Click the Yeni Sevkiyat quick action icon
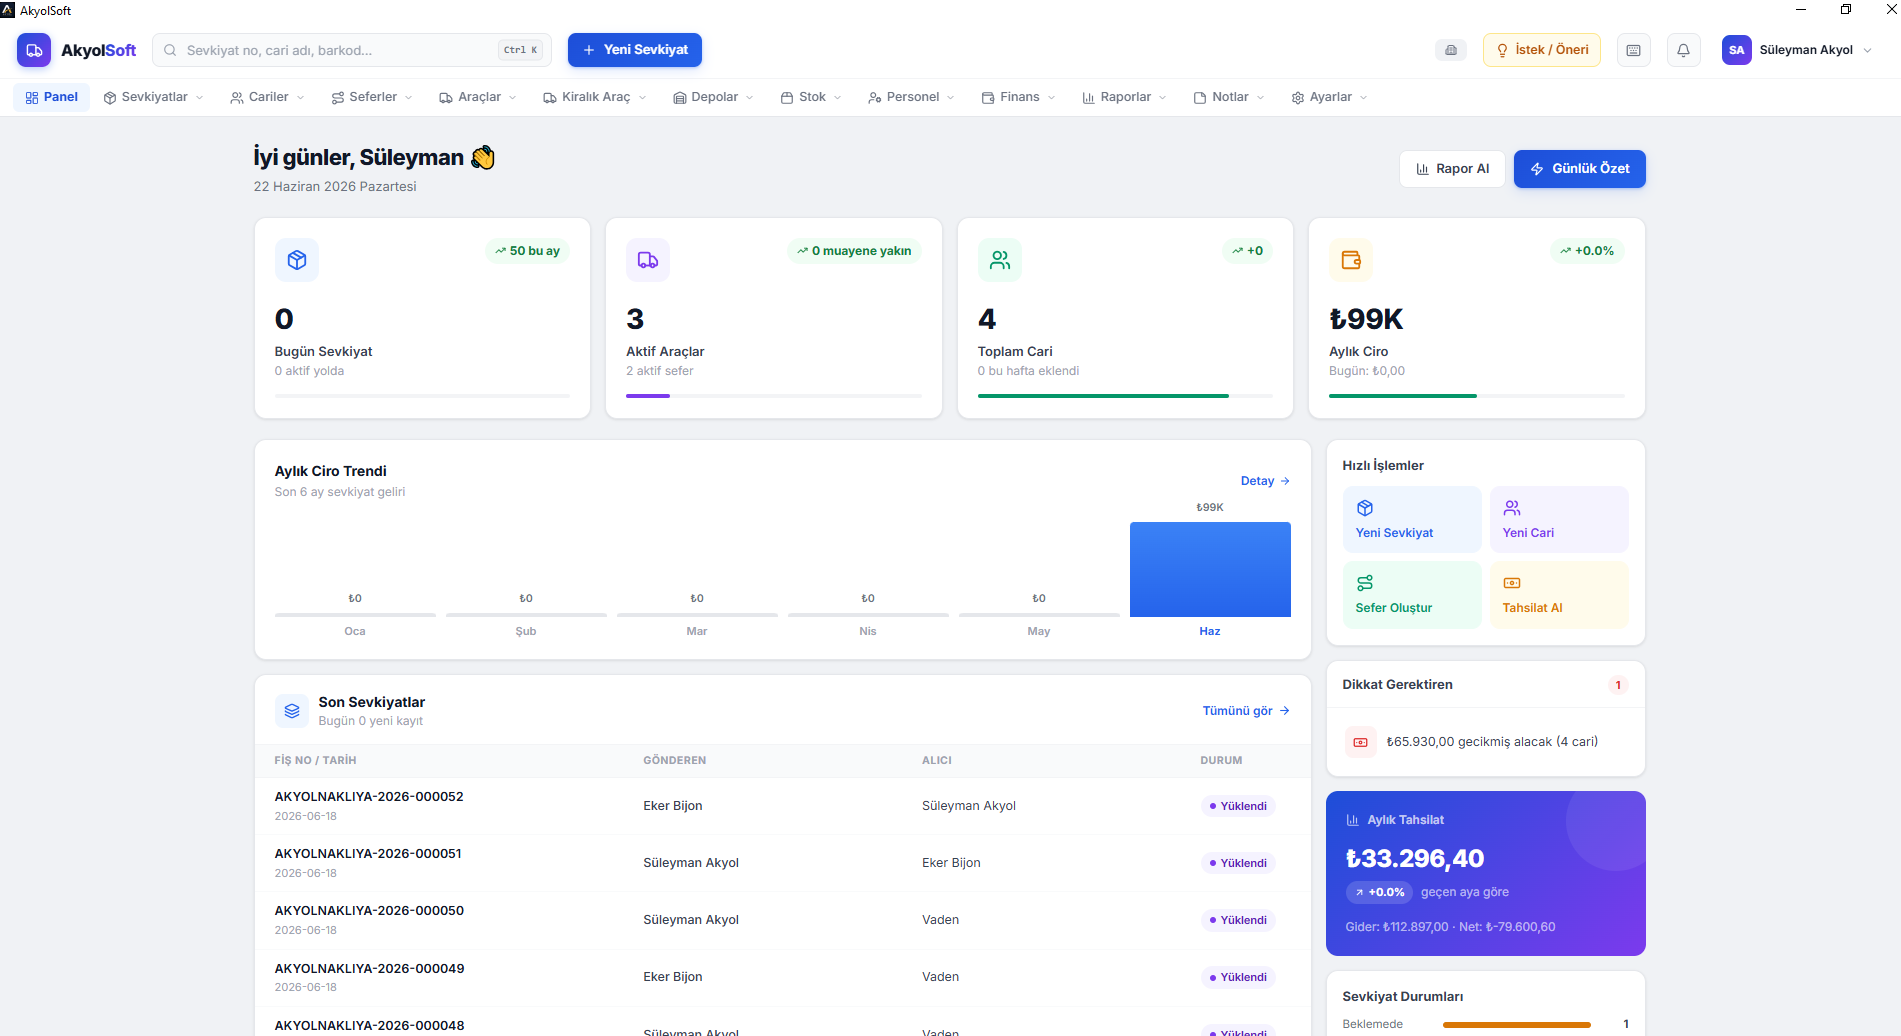Image resolution: width=1901 pixels, height=1036 pixels. click(x=1365, y=508)
